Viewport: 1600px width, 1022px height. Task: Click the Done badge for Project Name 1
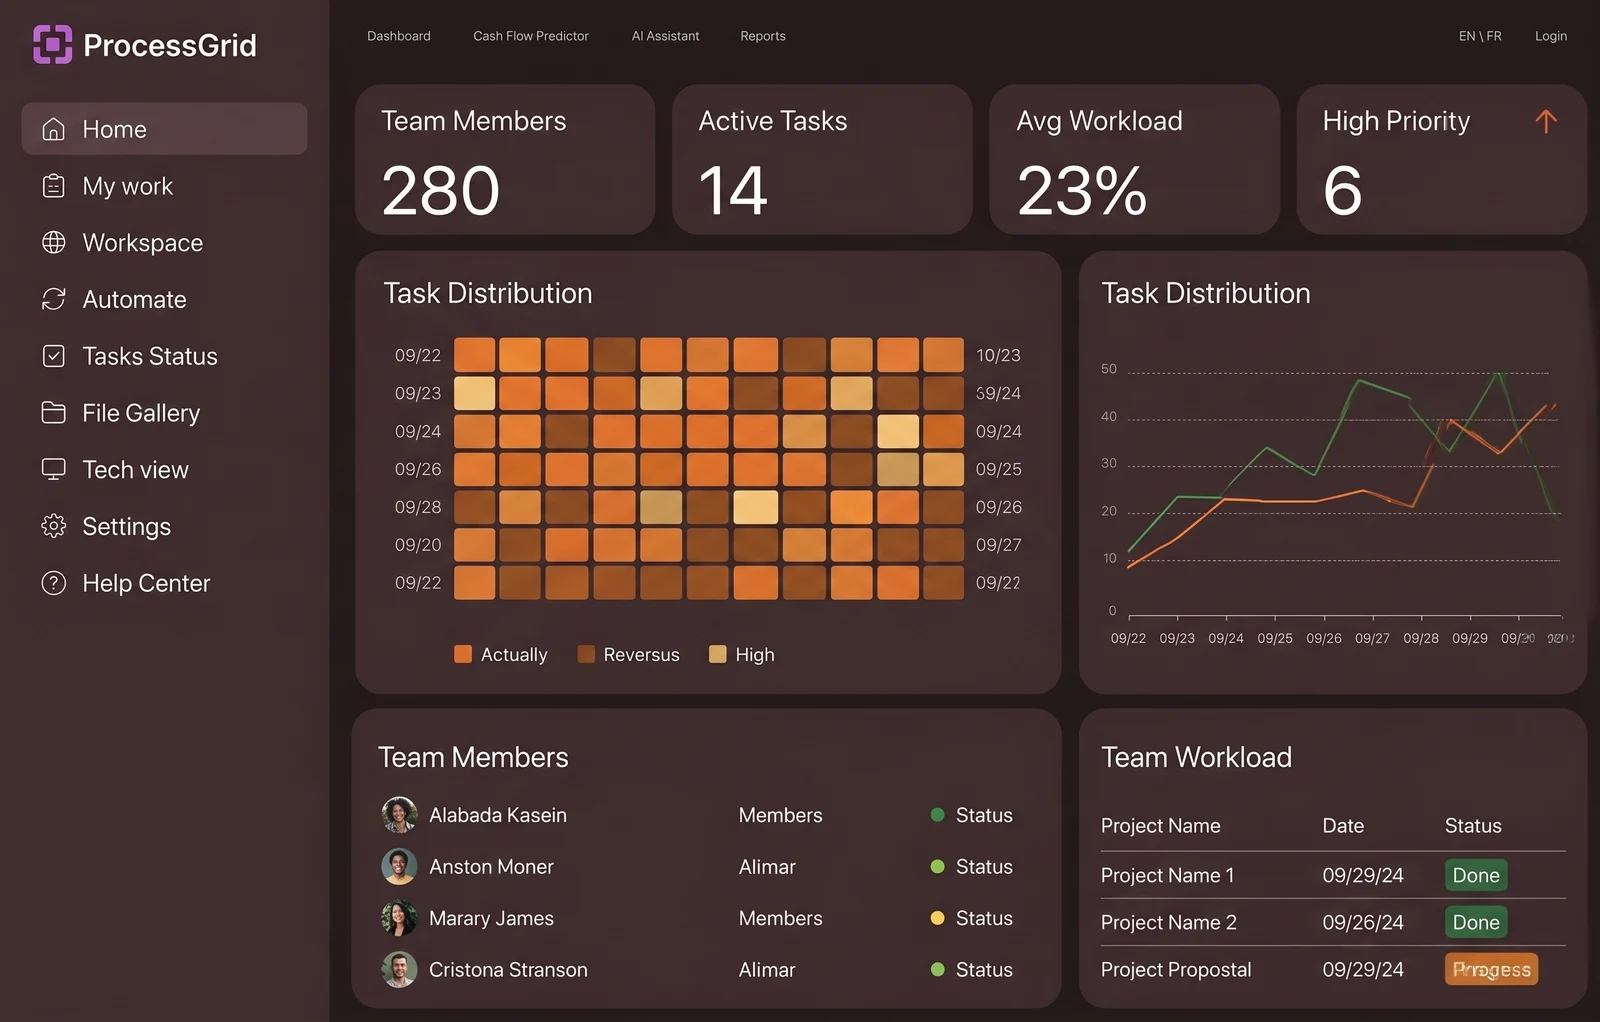click(x=1476, y=875)
